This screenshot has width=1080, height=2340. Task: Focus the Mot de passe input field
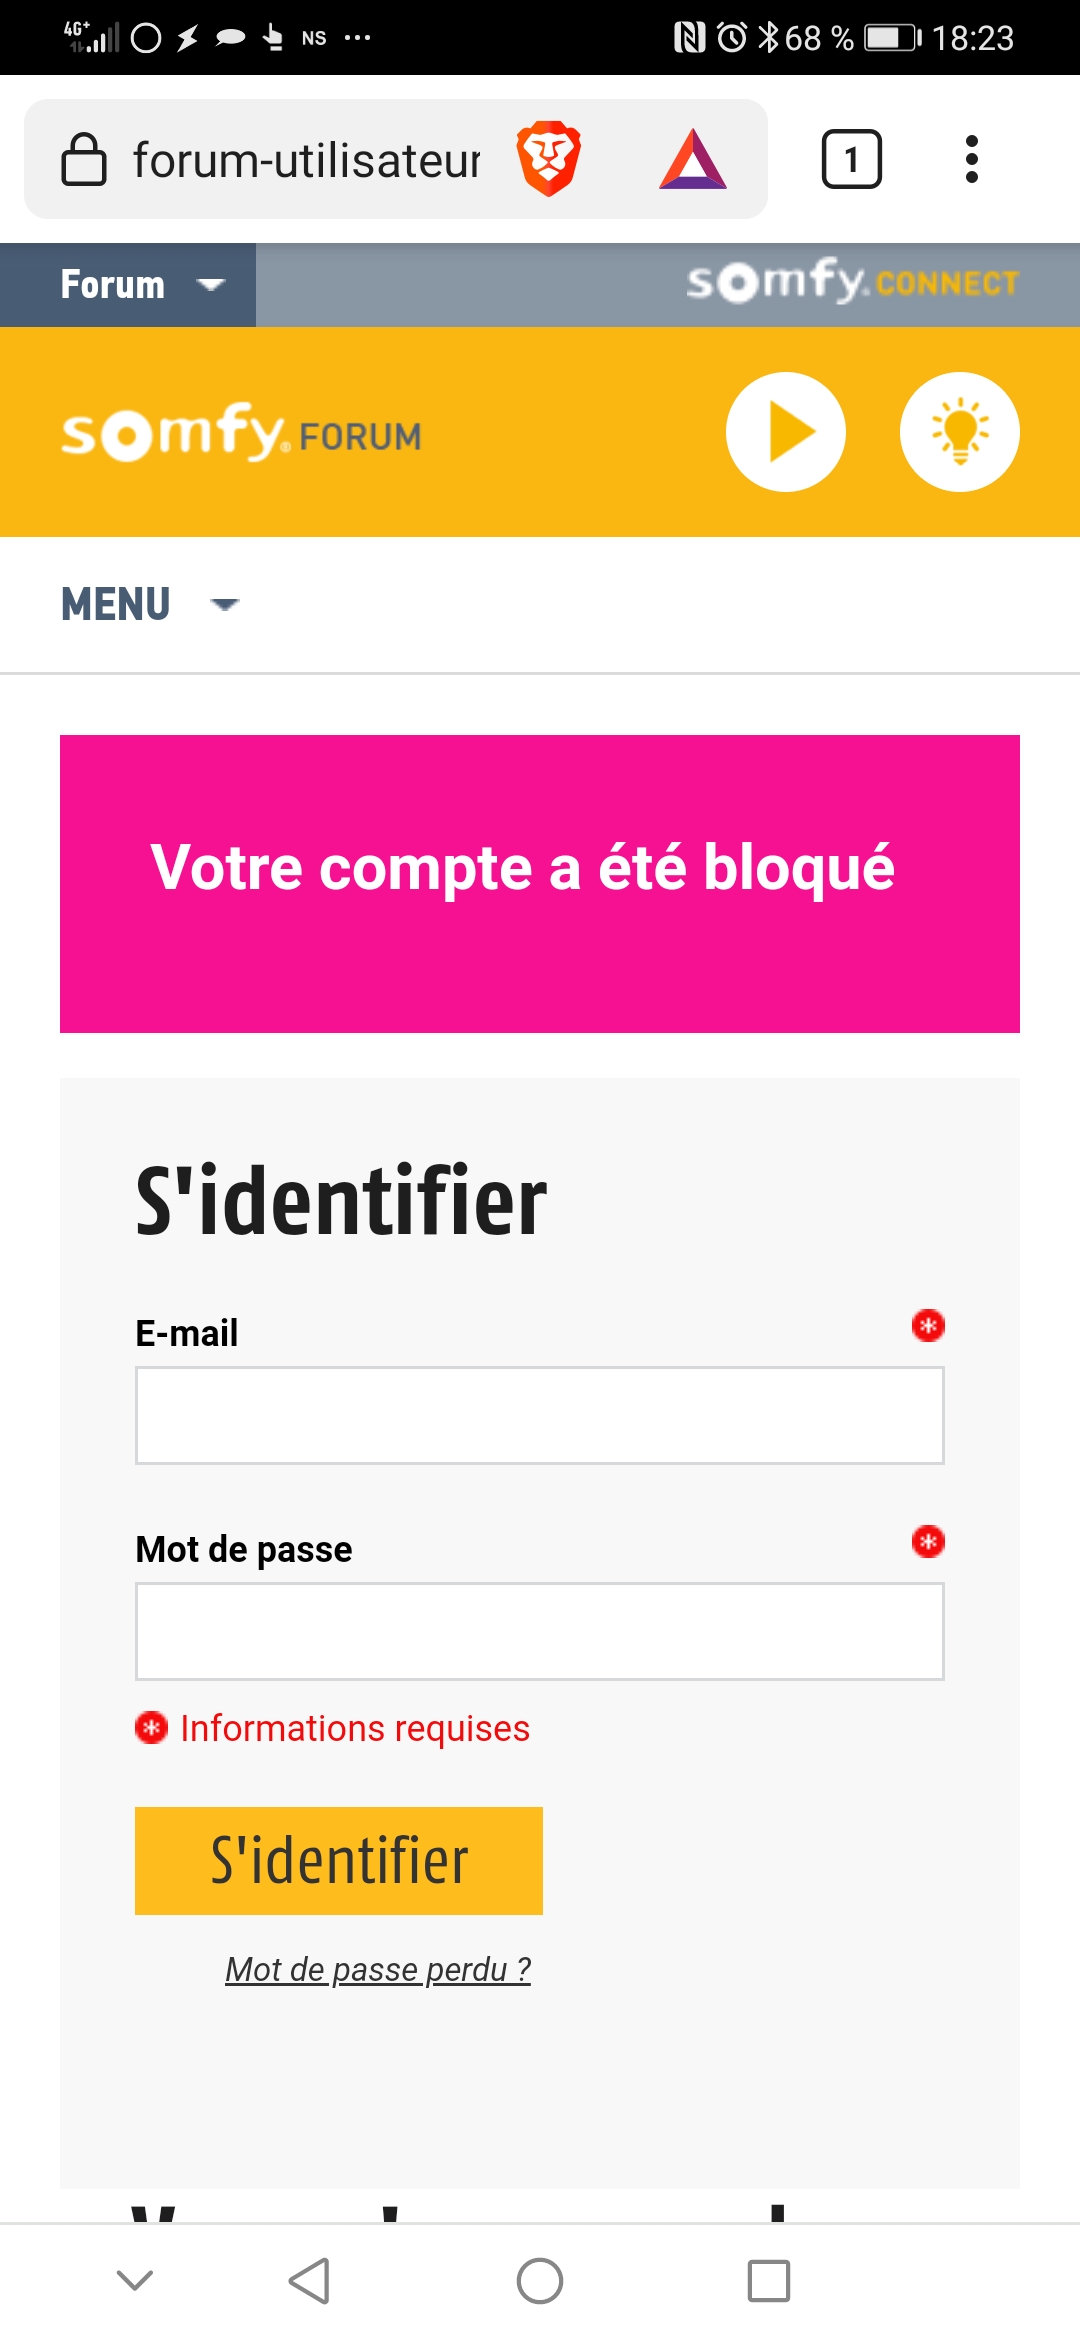540,1632
